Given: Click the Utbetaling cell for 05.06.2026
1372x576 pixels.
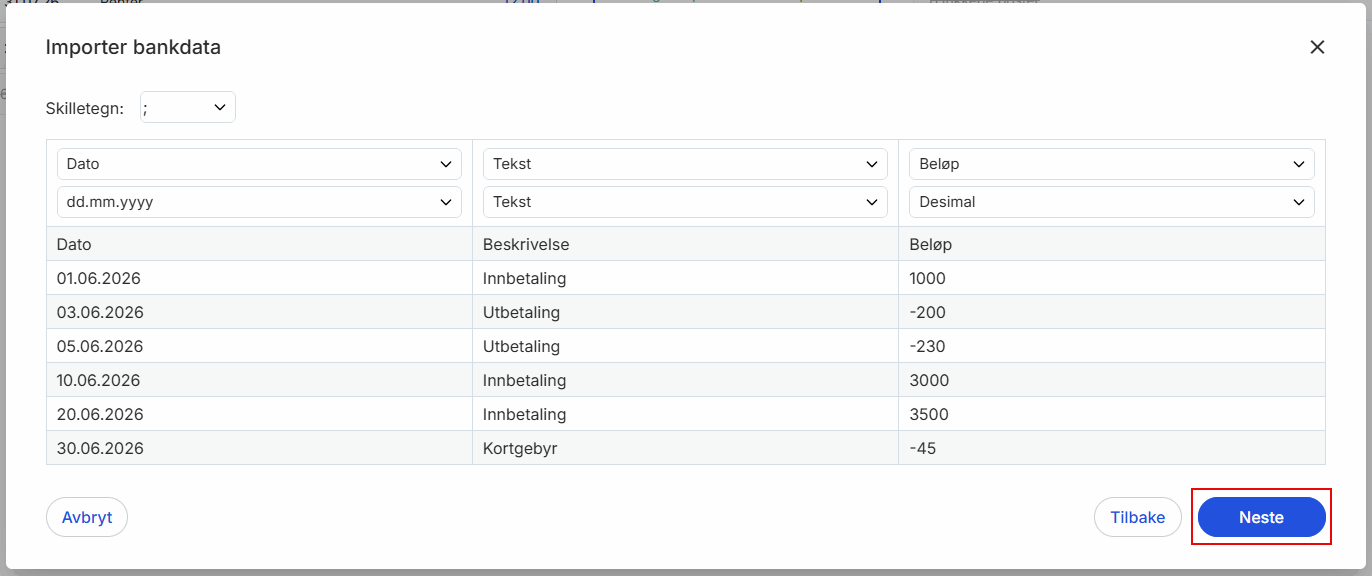Looking at the screenshot, I should pos(685,346).
